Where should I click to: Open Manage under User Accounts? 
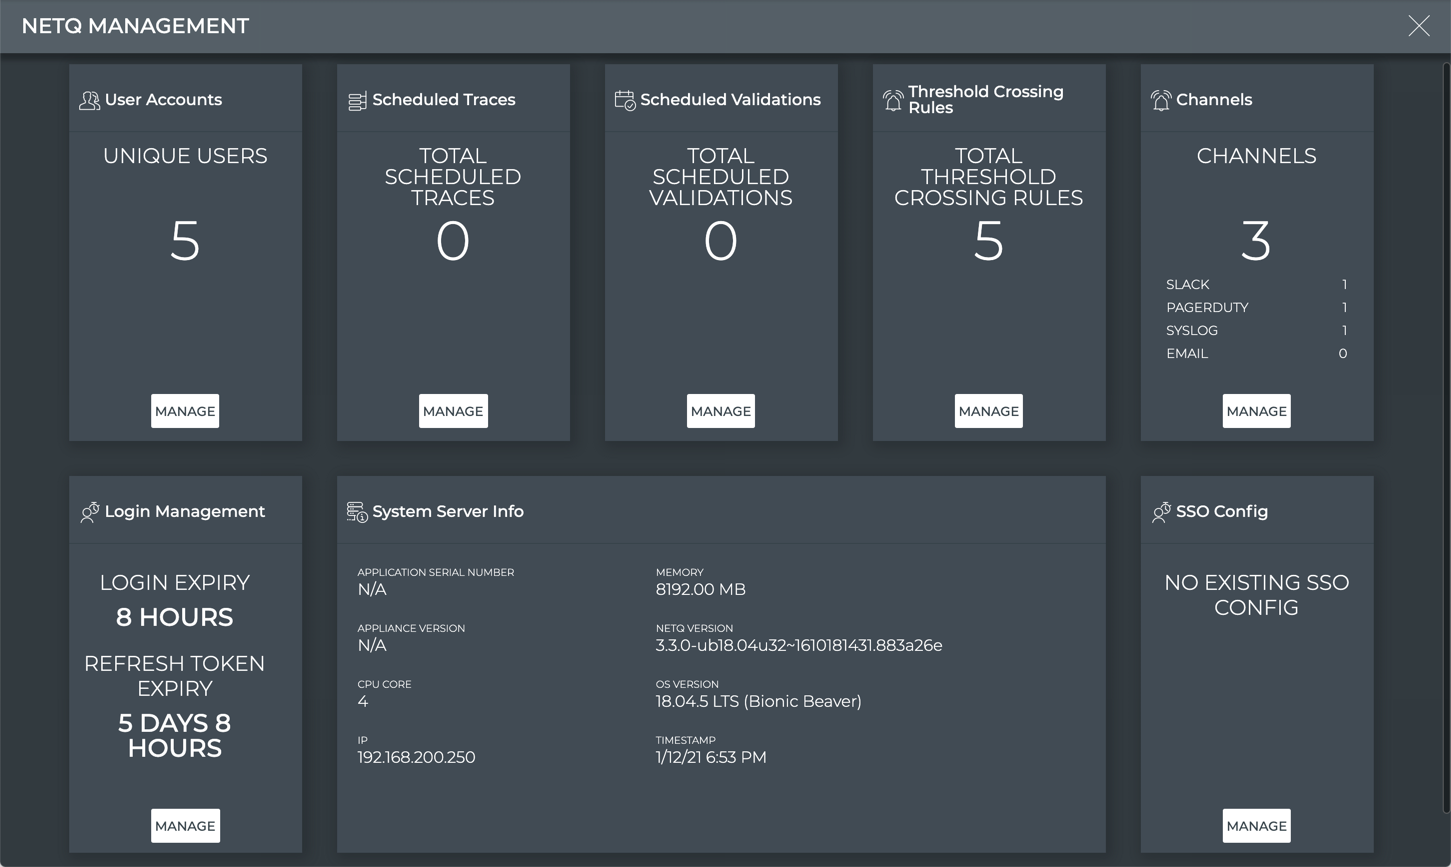tap(185, 411)
